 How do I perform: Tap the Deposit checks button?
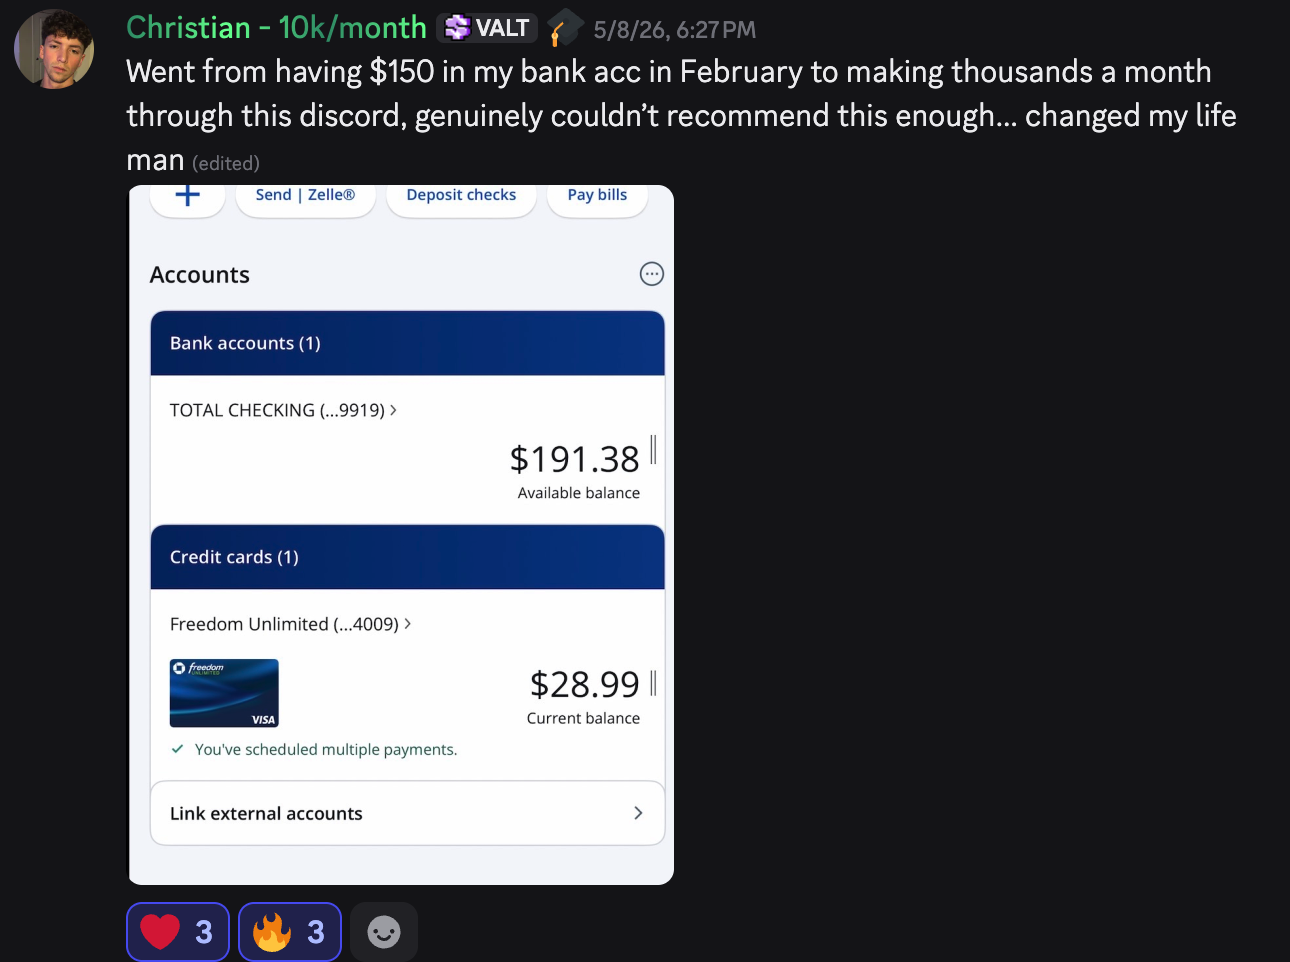pyautogui.click(x=461, y=197)
